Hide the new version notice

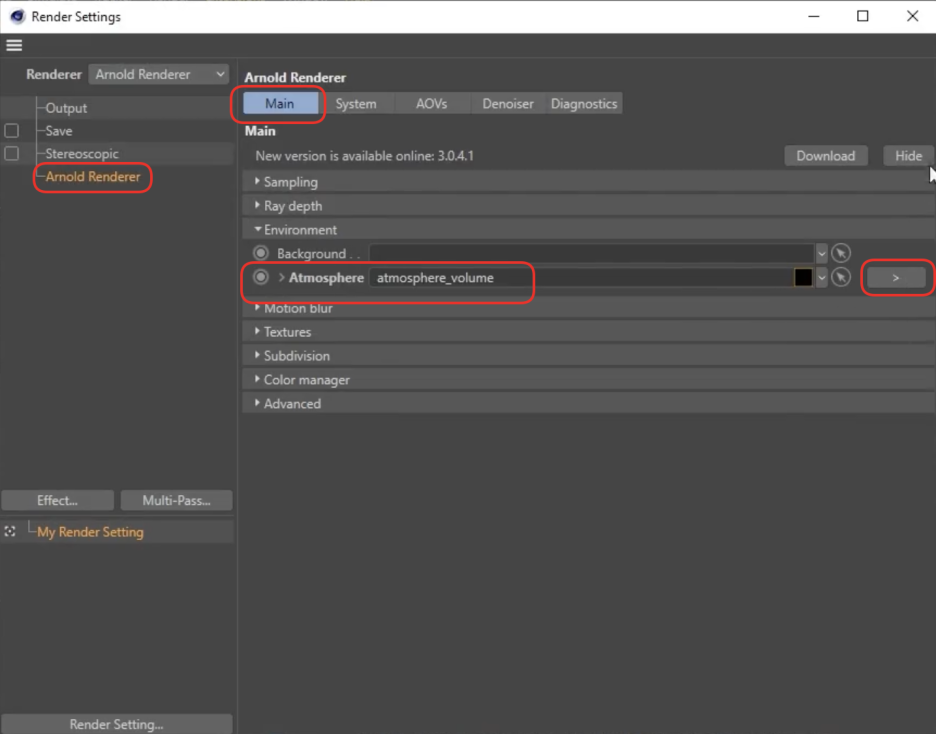(x=908, y=156)
